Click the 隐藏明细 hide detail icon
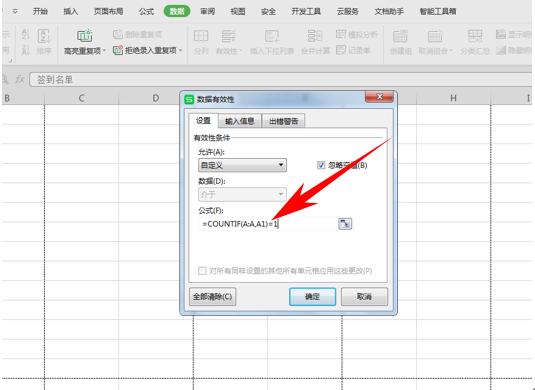535x390 pixels. point(501,50)
